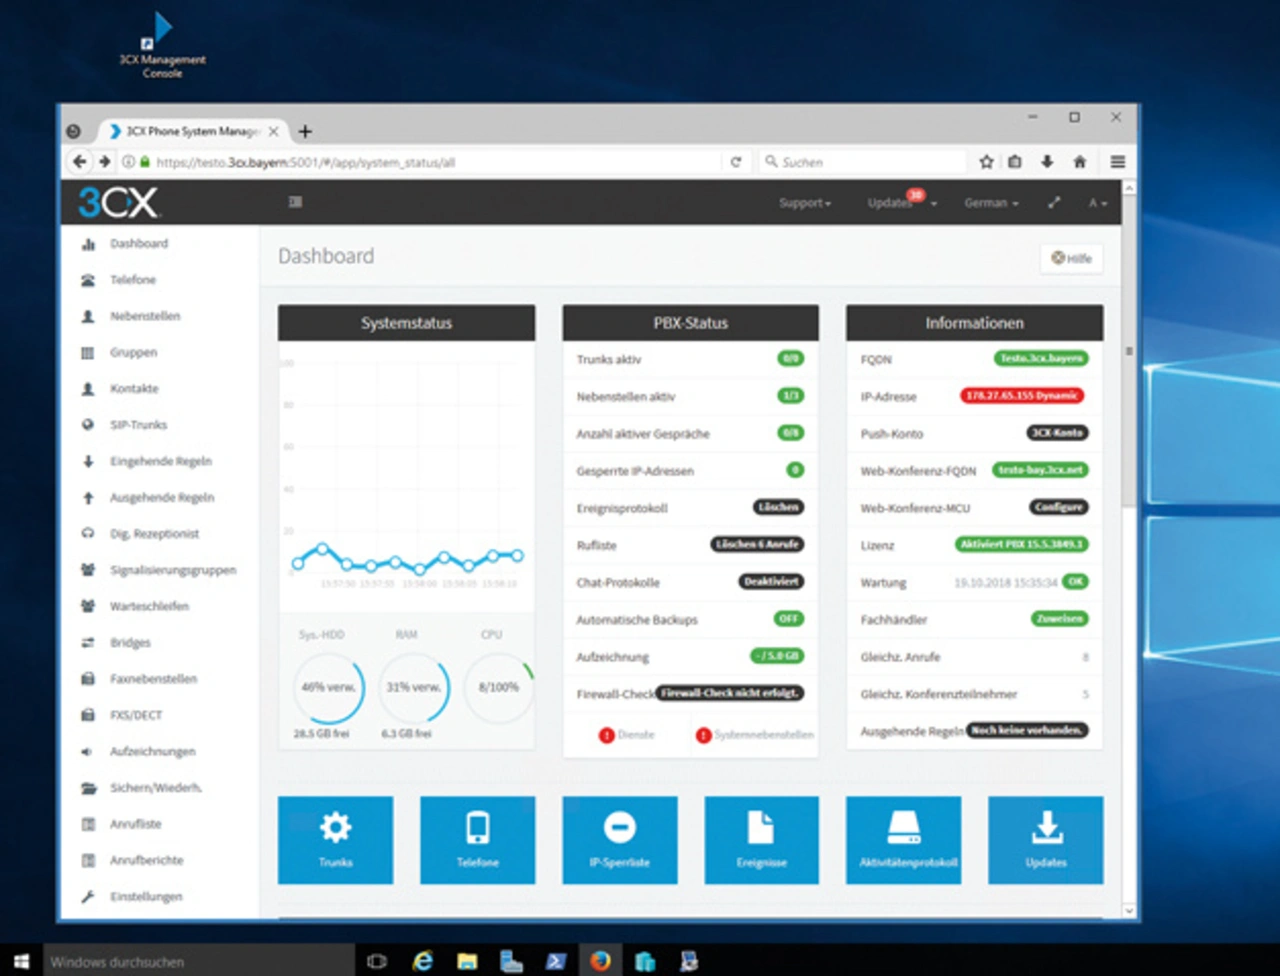Open the Trunks tile with gear icon
The height and width of the screenshot is (976, 1280).
(x=335, y=839)
